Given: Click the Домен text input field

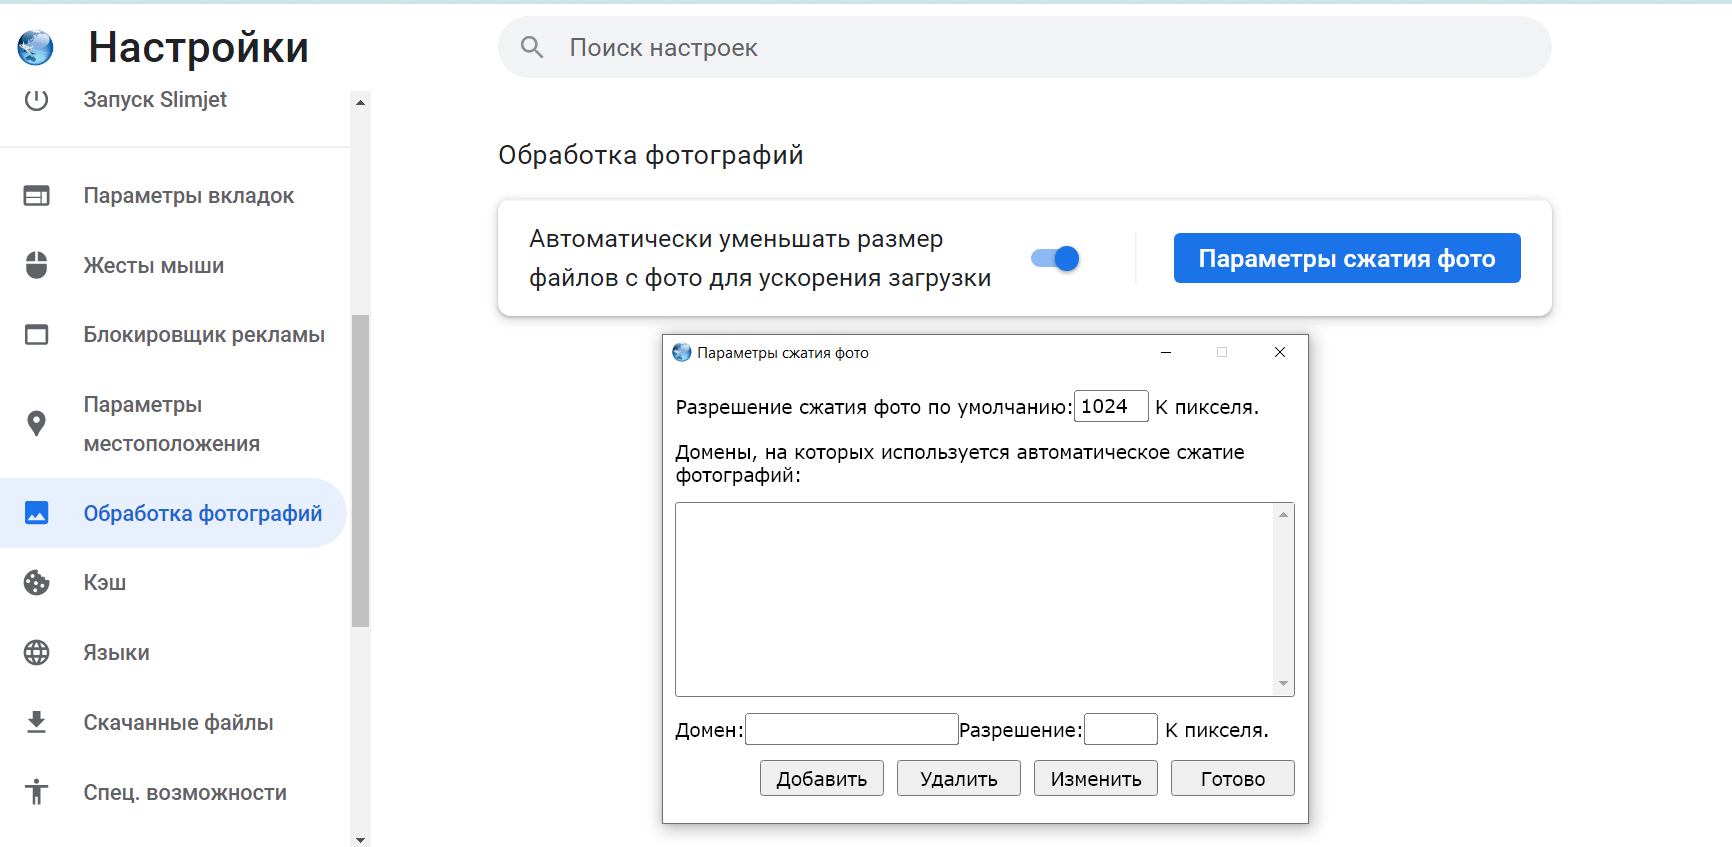Looking at the screenshot, I should tap(851, 730).
